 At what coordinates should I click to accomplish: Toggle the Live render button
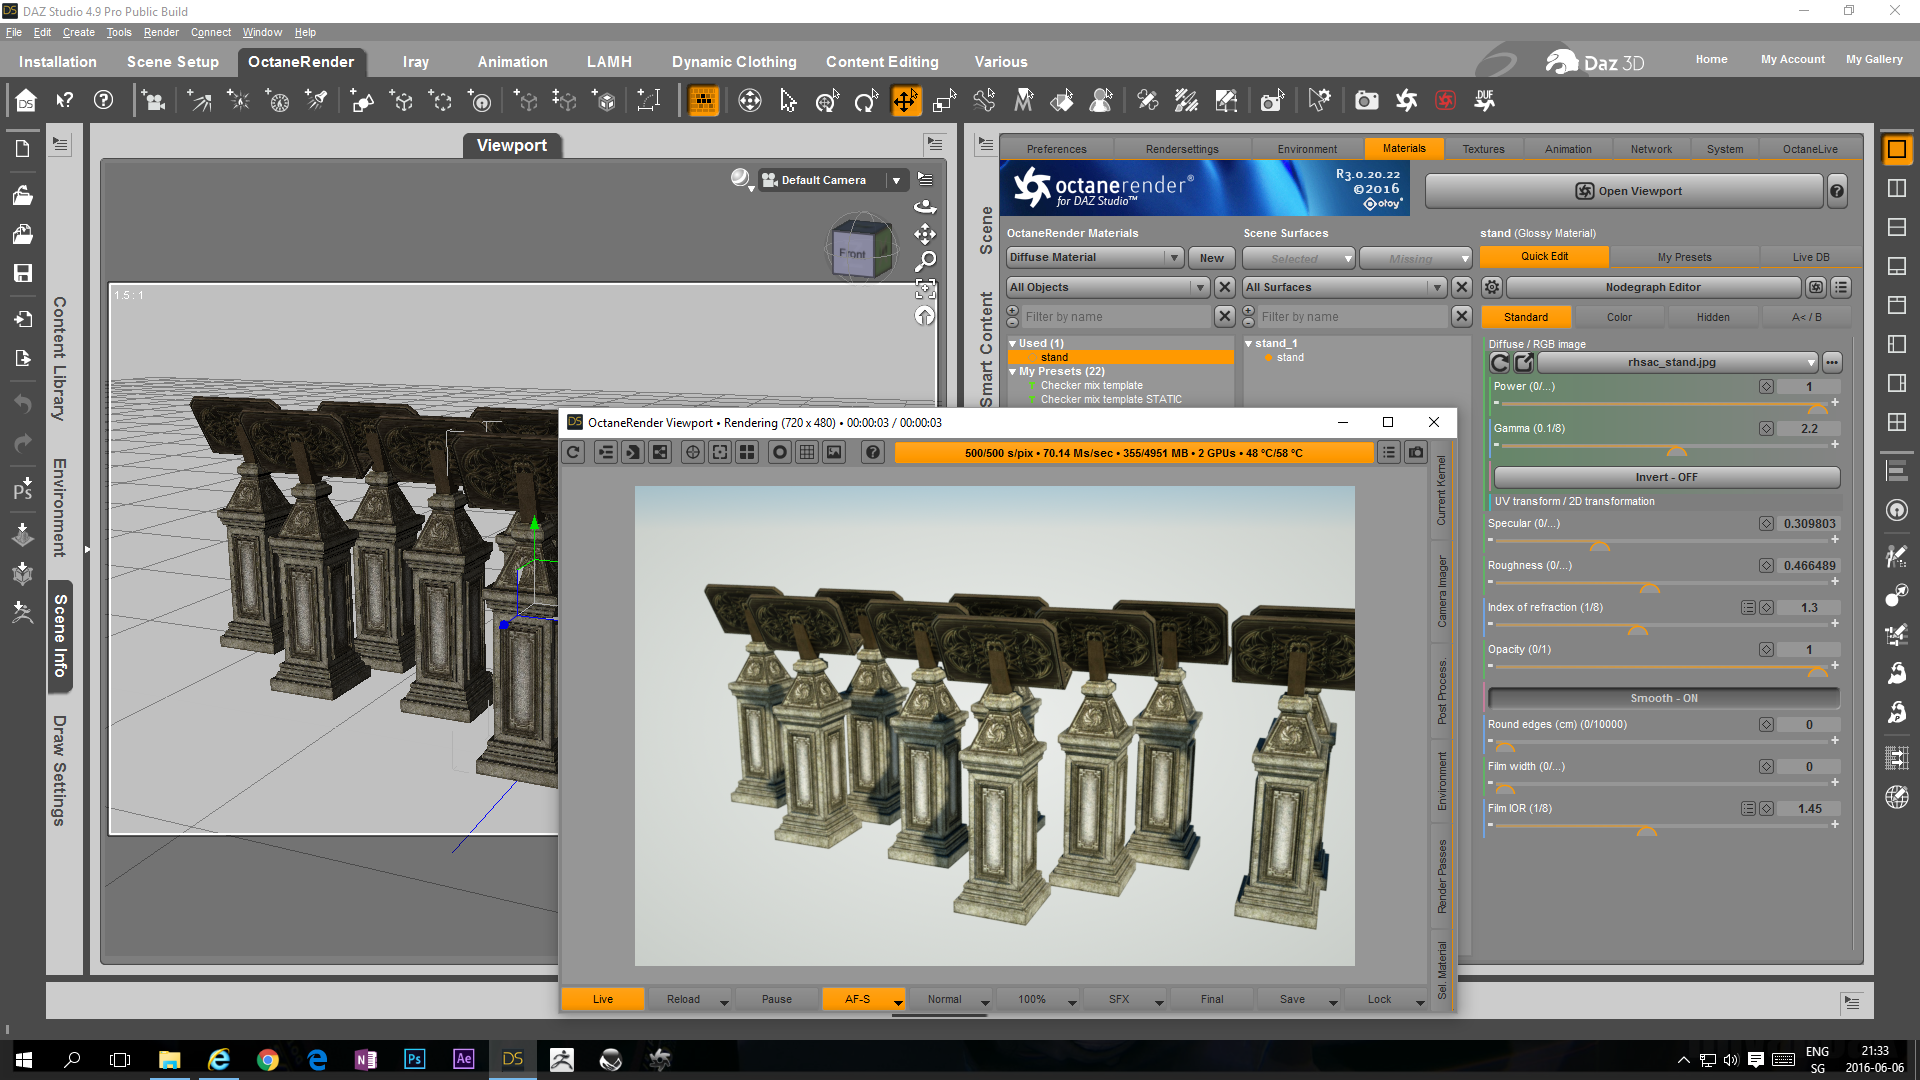tap(603, 1000)
